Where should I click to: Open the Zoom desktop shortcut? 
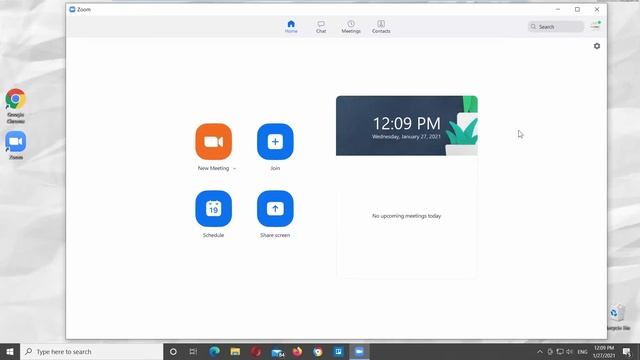(x=16, y=146)
